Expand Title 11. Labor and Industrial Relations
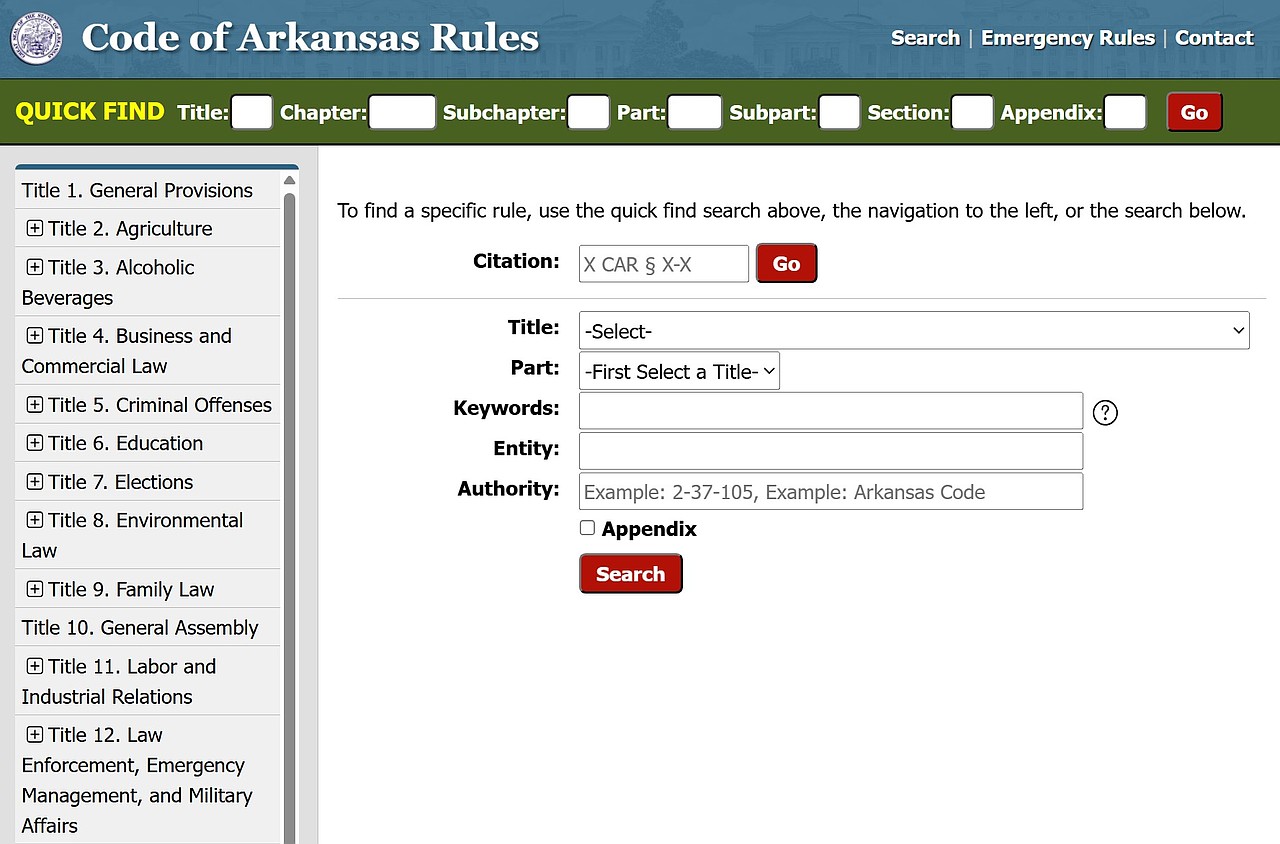 [x=34, y=667]
